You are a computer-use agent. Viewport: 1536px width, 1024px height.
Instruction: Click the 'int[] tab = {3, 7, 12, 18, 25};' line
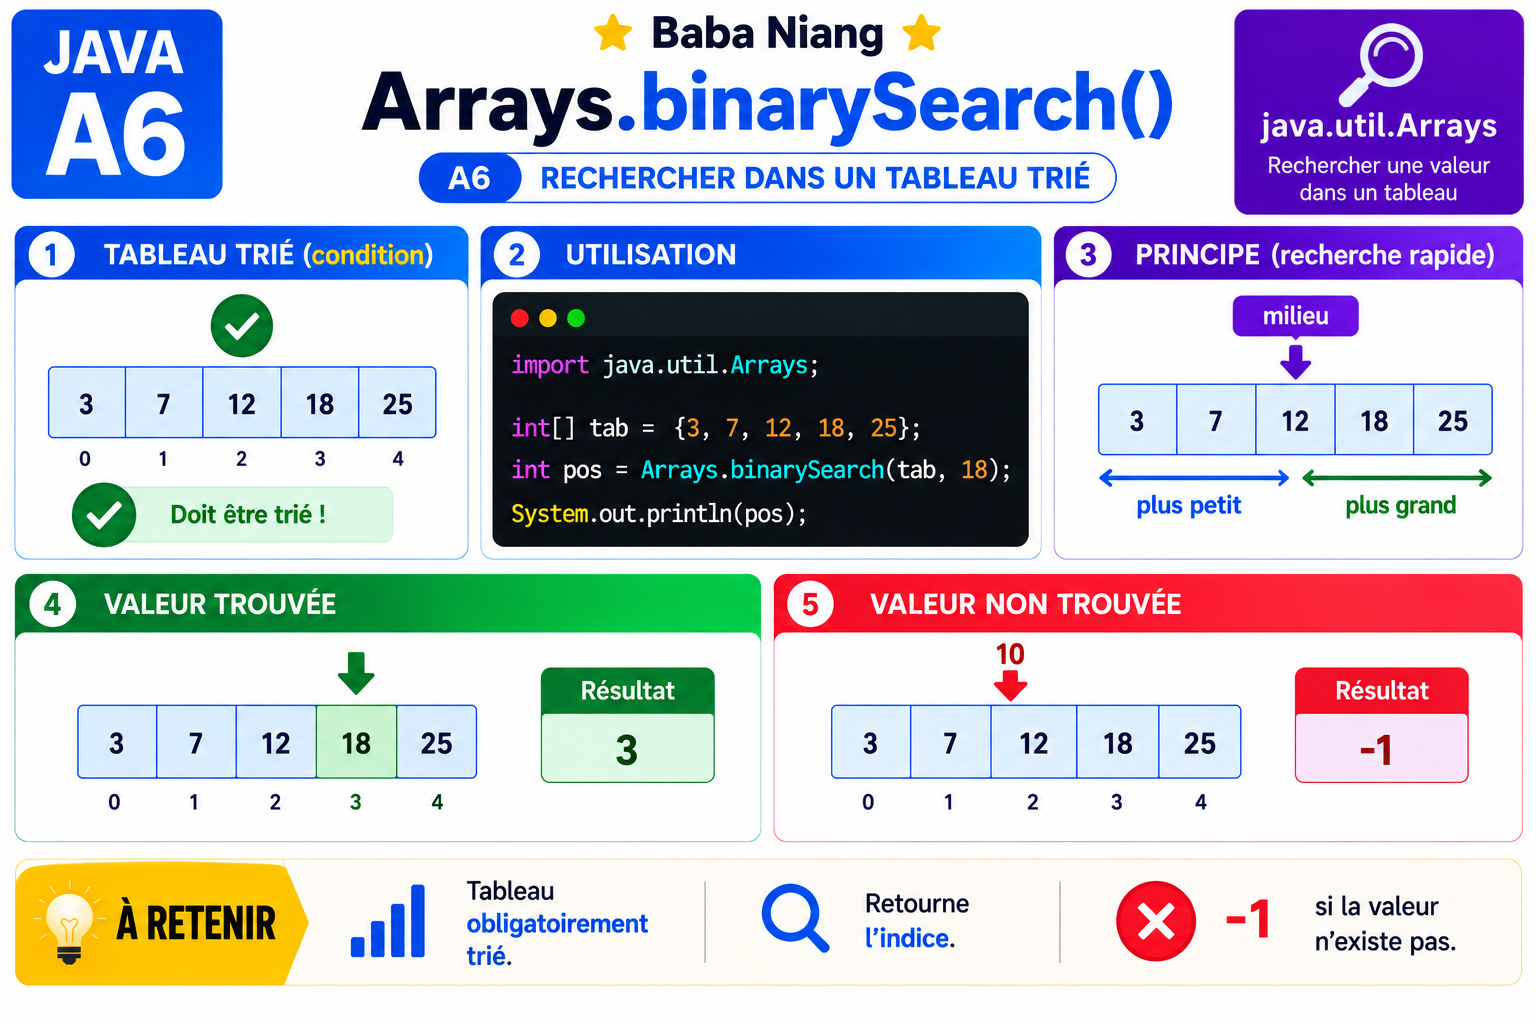(x=715, y=428)
